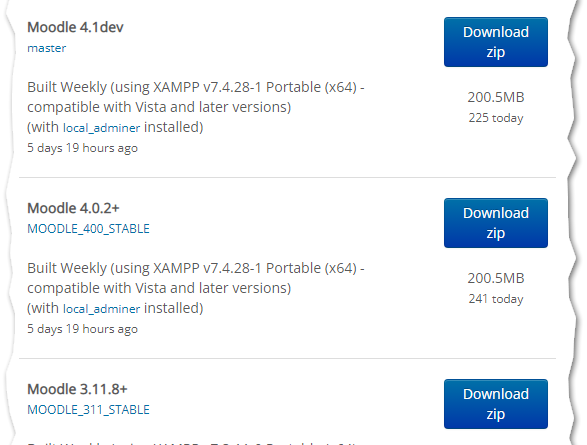Click the cut-off description under Moodle 3.11.8+

193,443
